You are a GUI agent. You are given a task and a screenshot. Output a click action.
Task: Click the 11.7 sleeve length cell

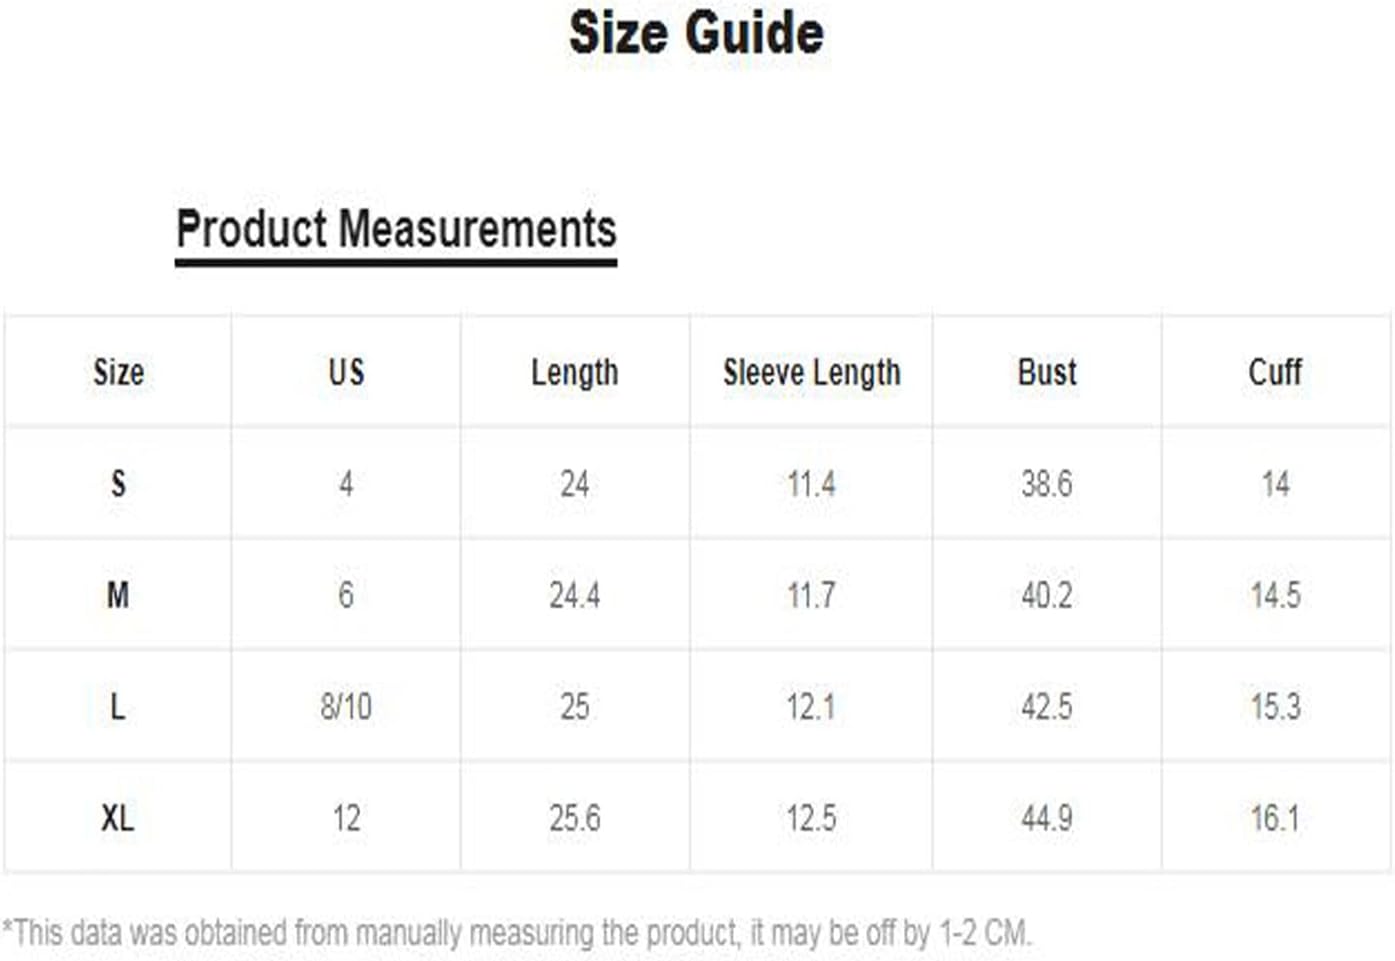(x=811, y=595)
